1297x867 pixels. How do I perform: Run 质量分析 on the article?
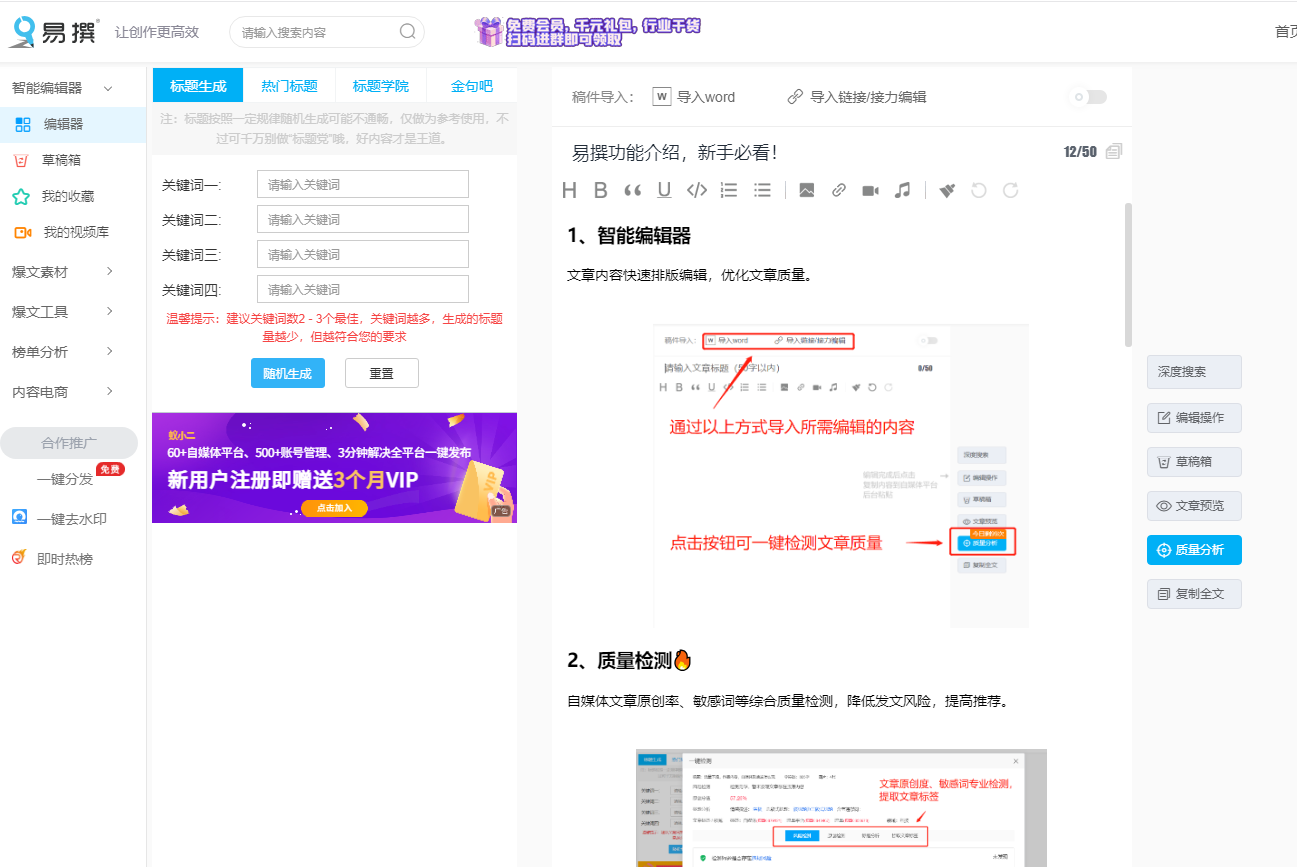[1194, 550]
